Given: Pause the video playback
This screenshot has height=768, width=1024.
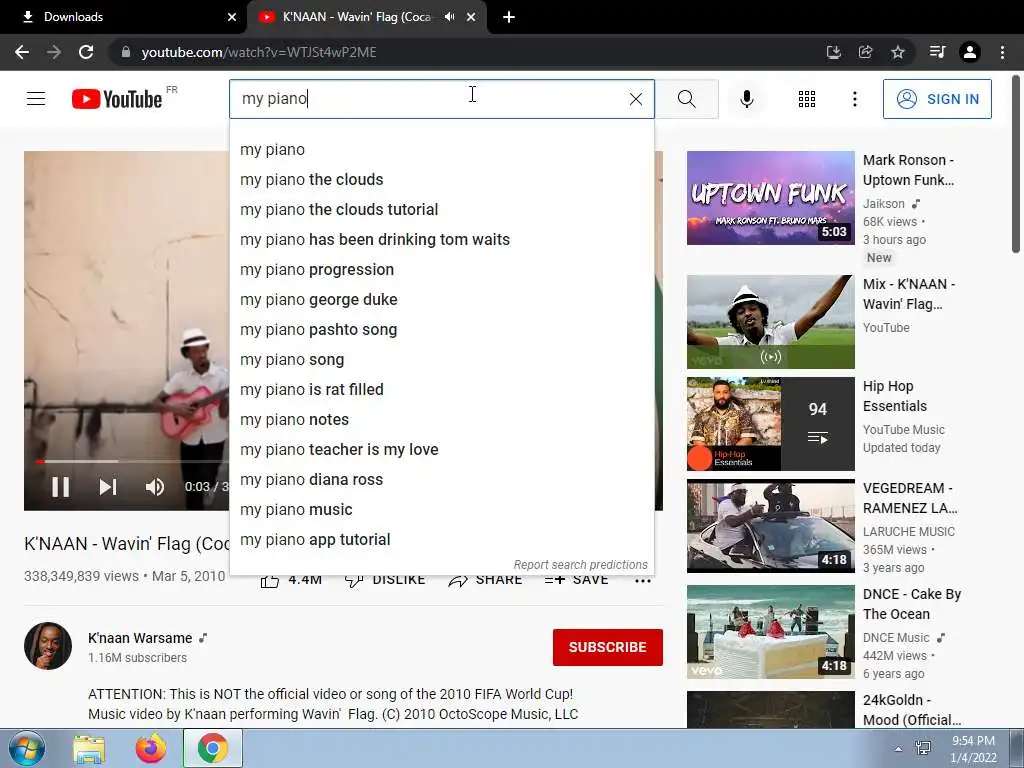Looking at the screenshot, I should pos(61,487).
